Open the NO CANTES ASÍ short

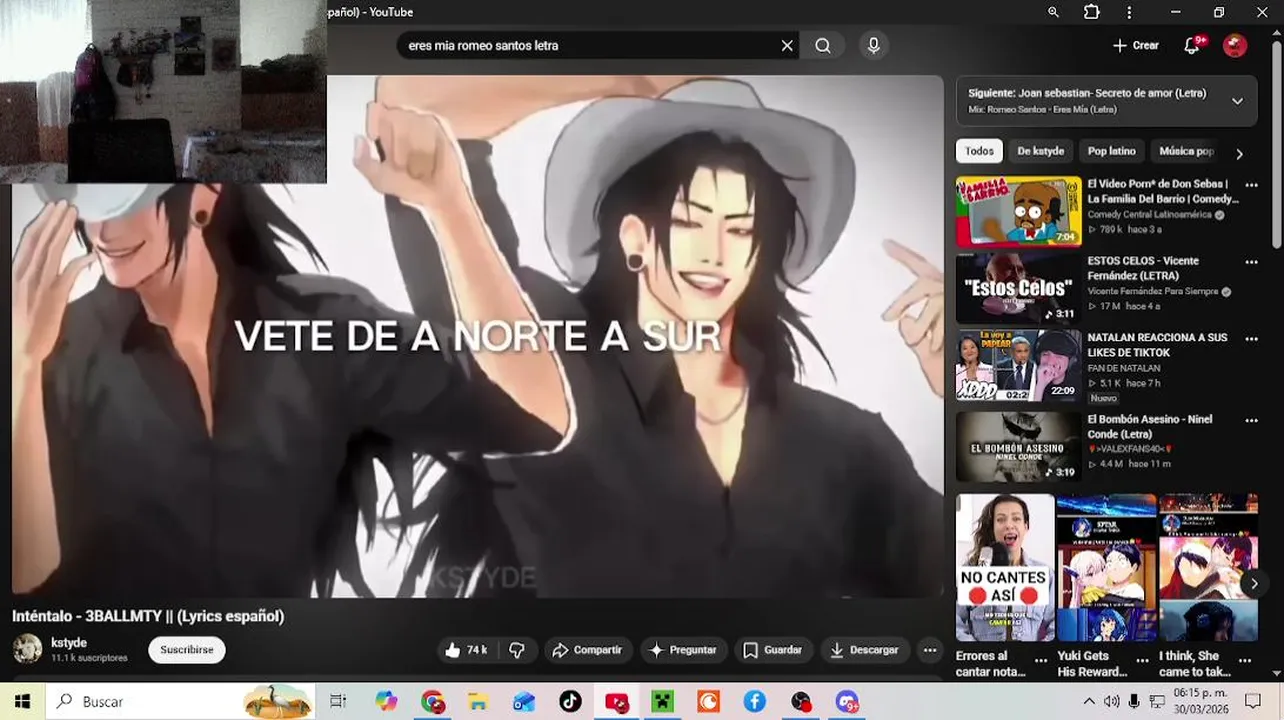point(1005,567)
